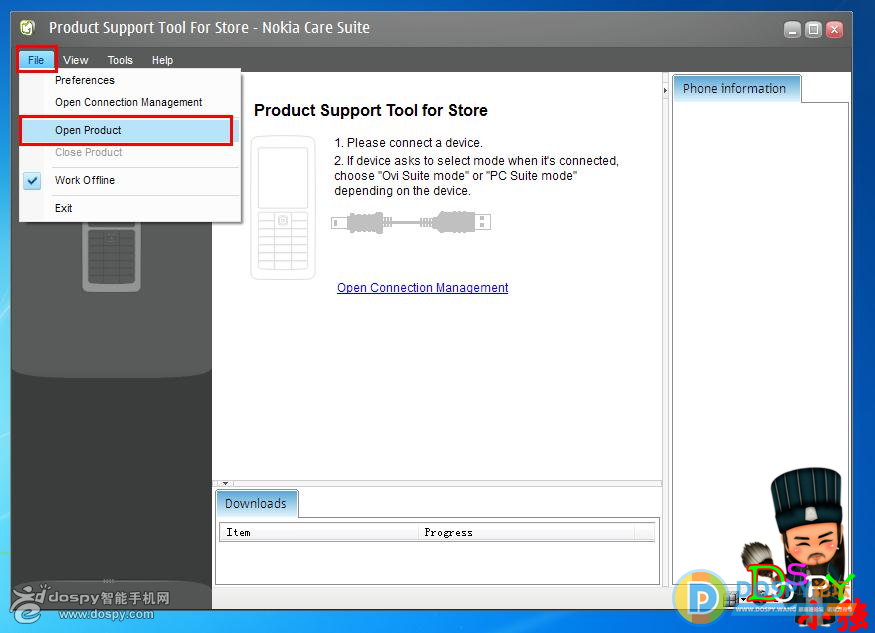Image resolution: width=875 pixels, height=633 pixels.
Task: Click the USB cable connection illustration
Action: (411, 222)
